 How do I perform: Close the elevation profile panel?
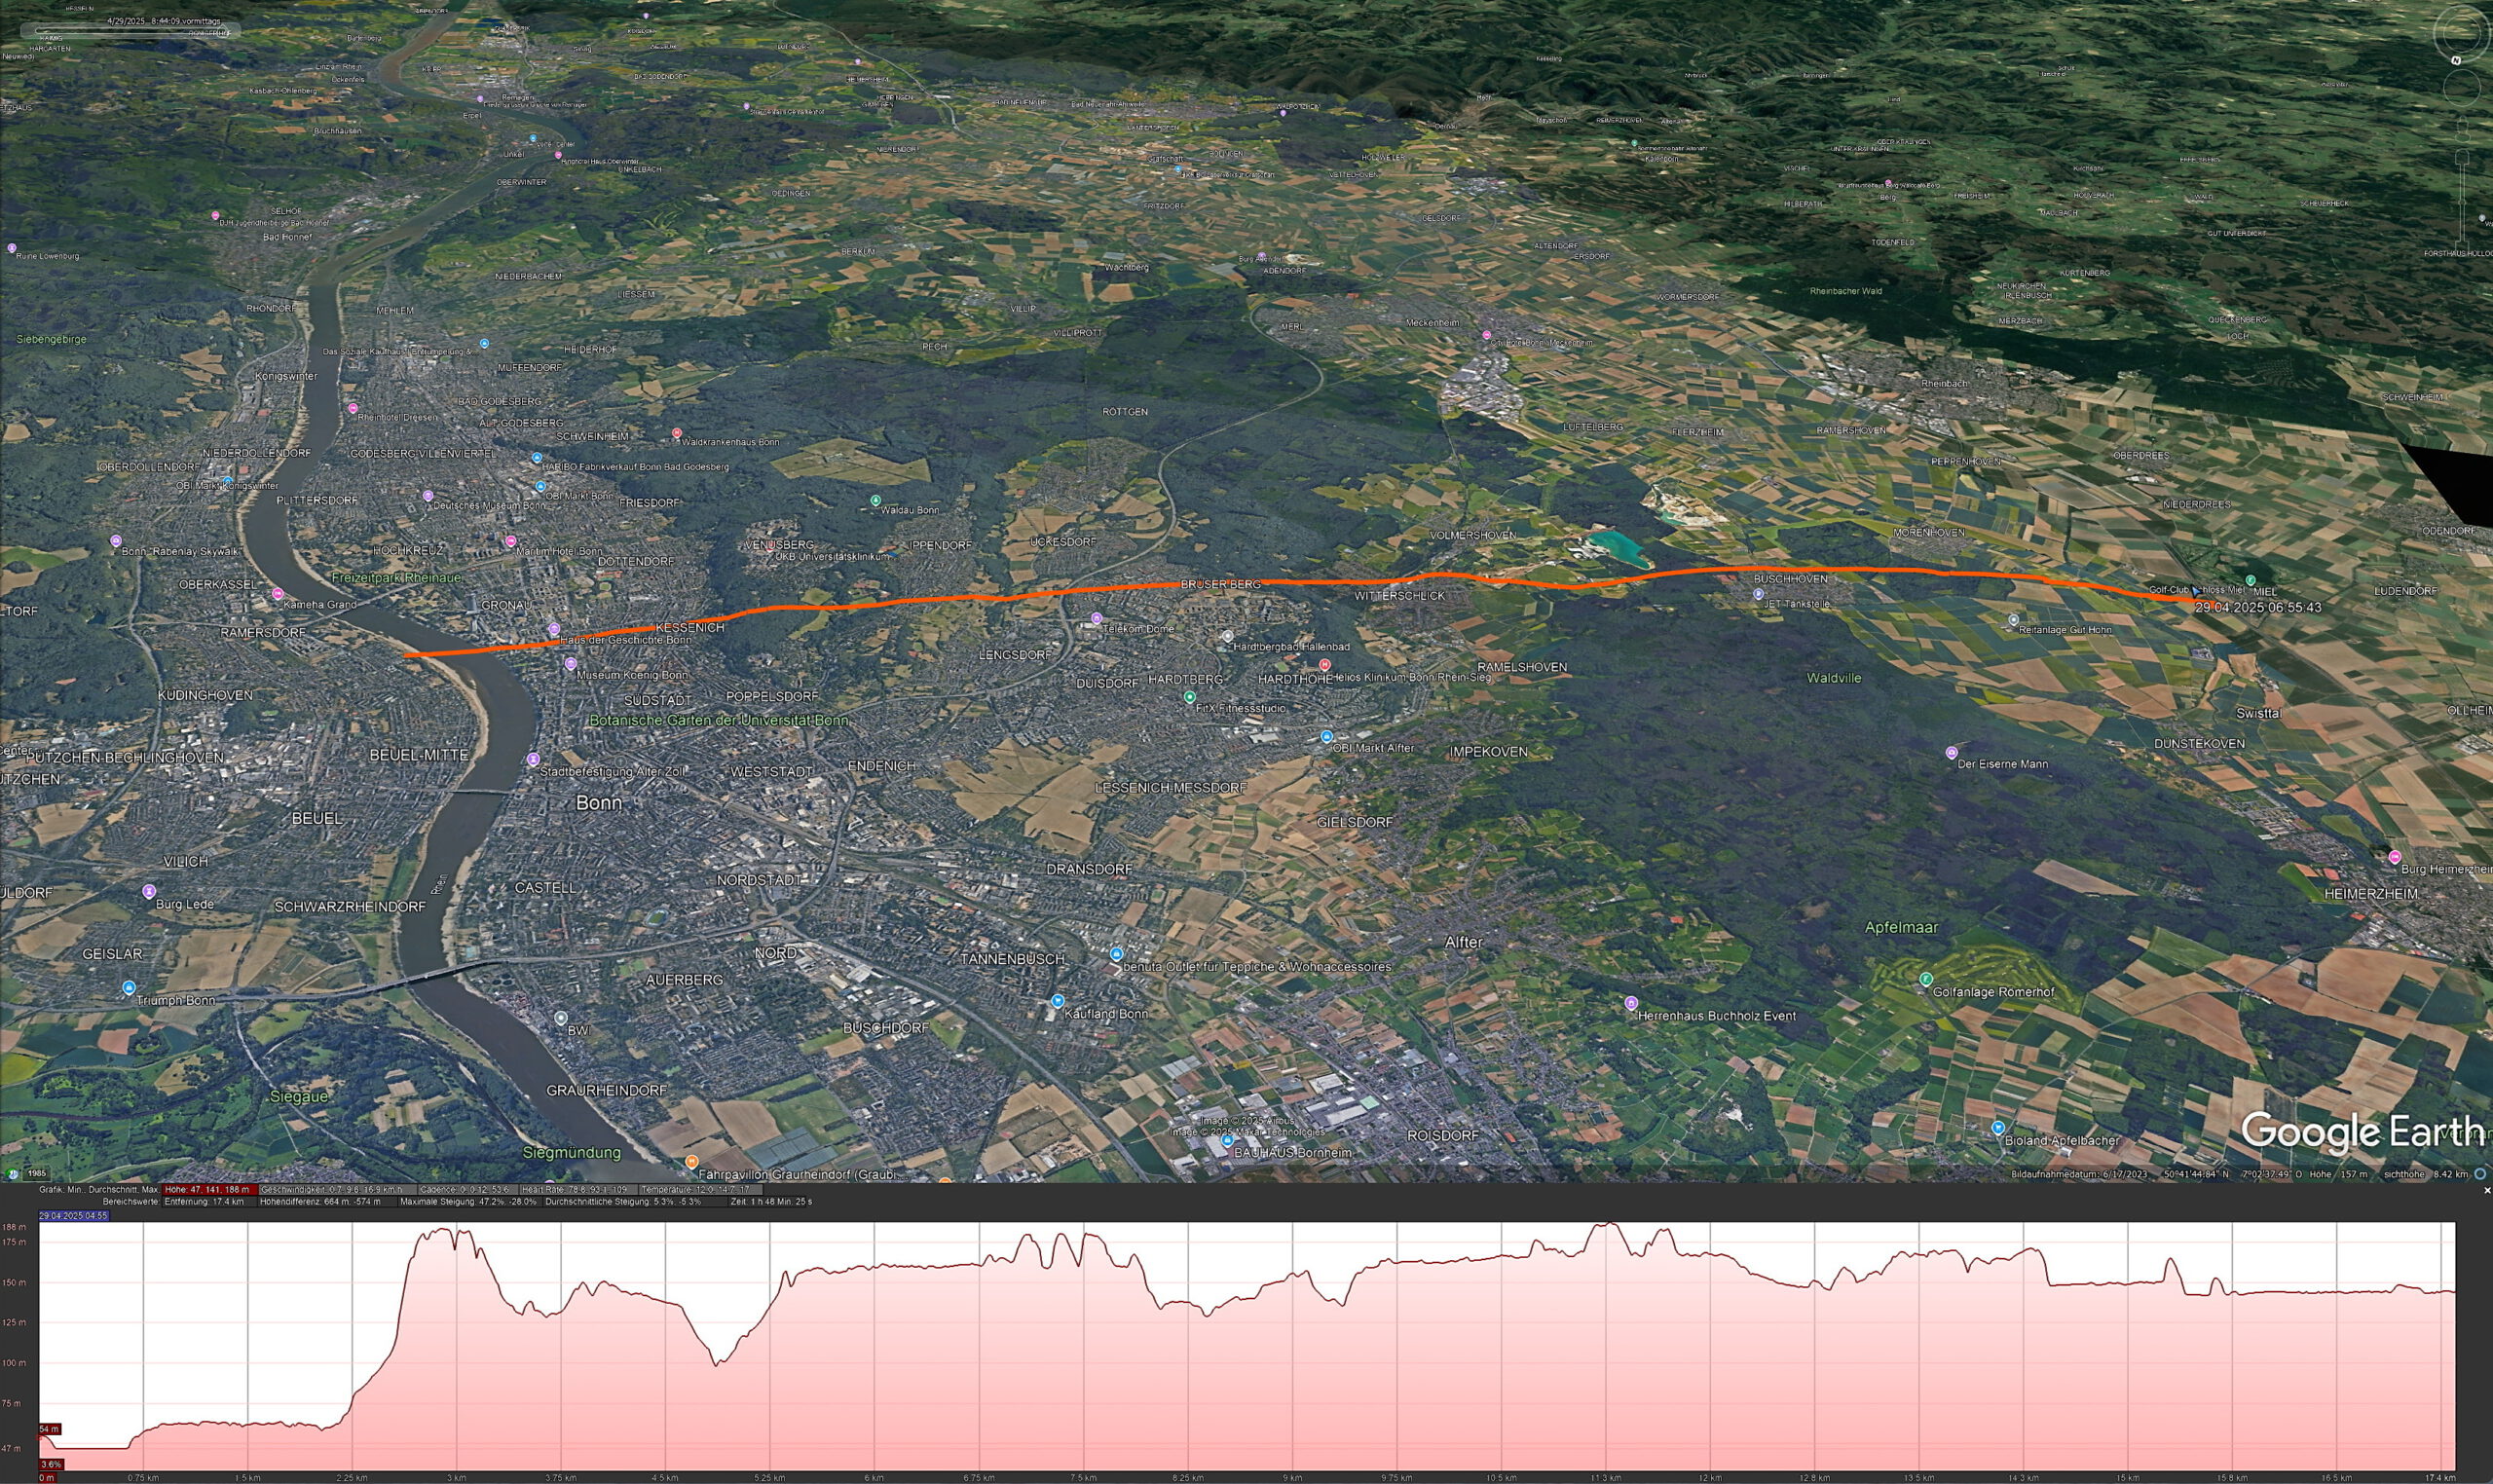click(x=2487, y=1191)
